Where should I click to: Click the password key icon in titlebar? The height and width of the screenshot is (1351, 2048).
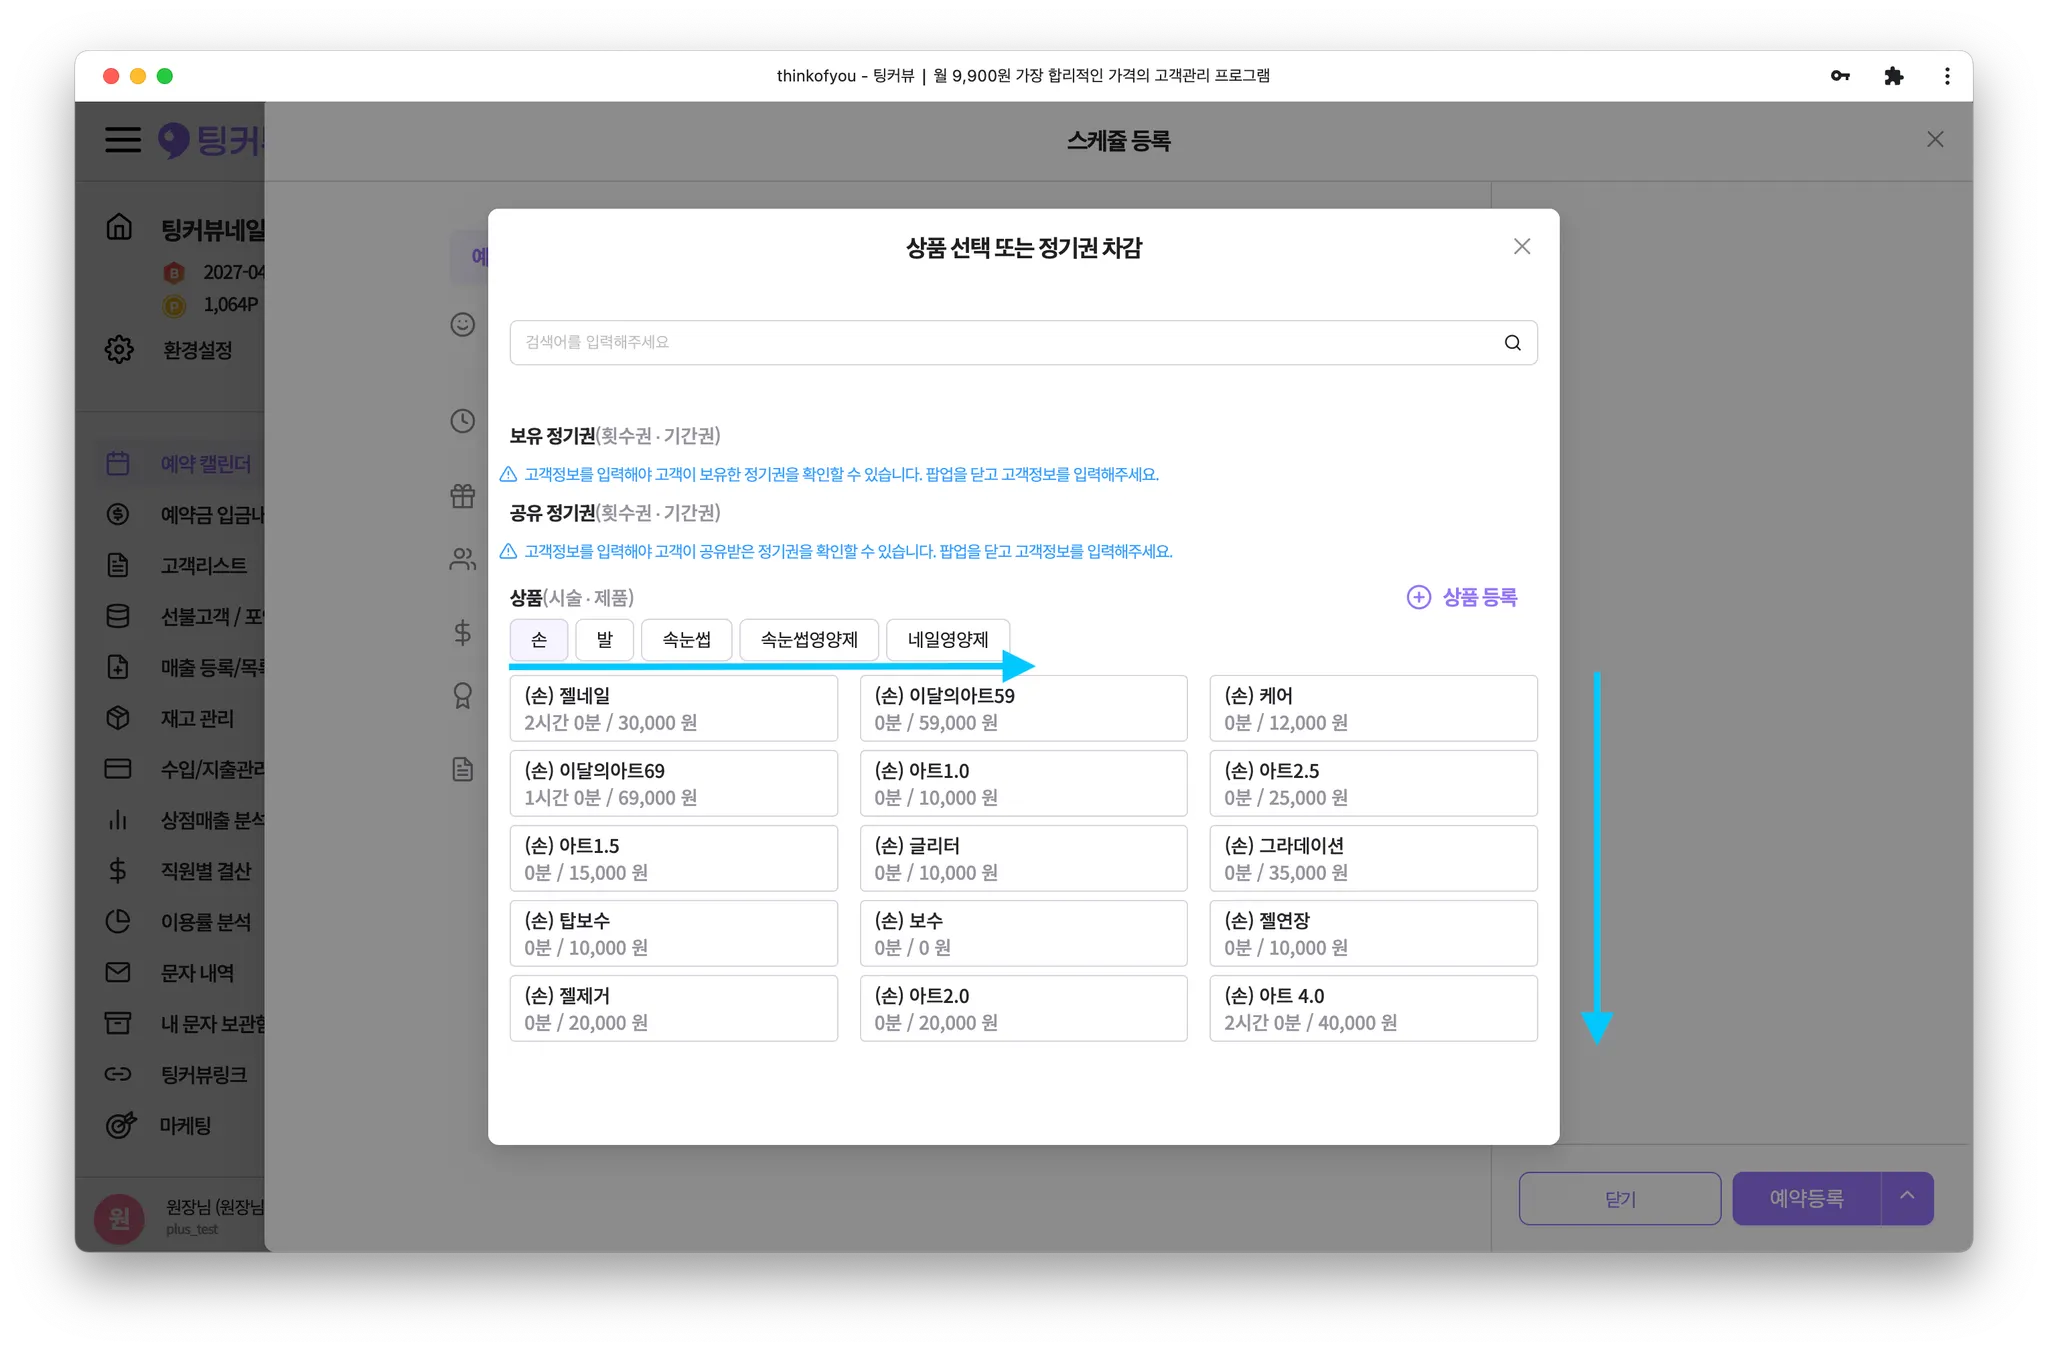(x=1840, y=76)
